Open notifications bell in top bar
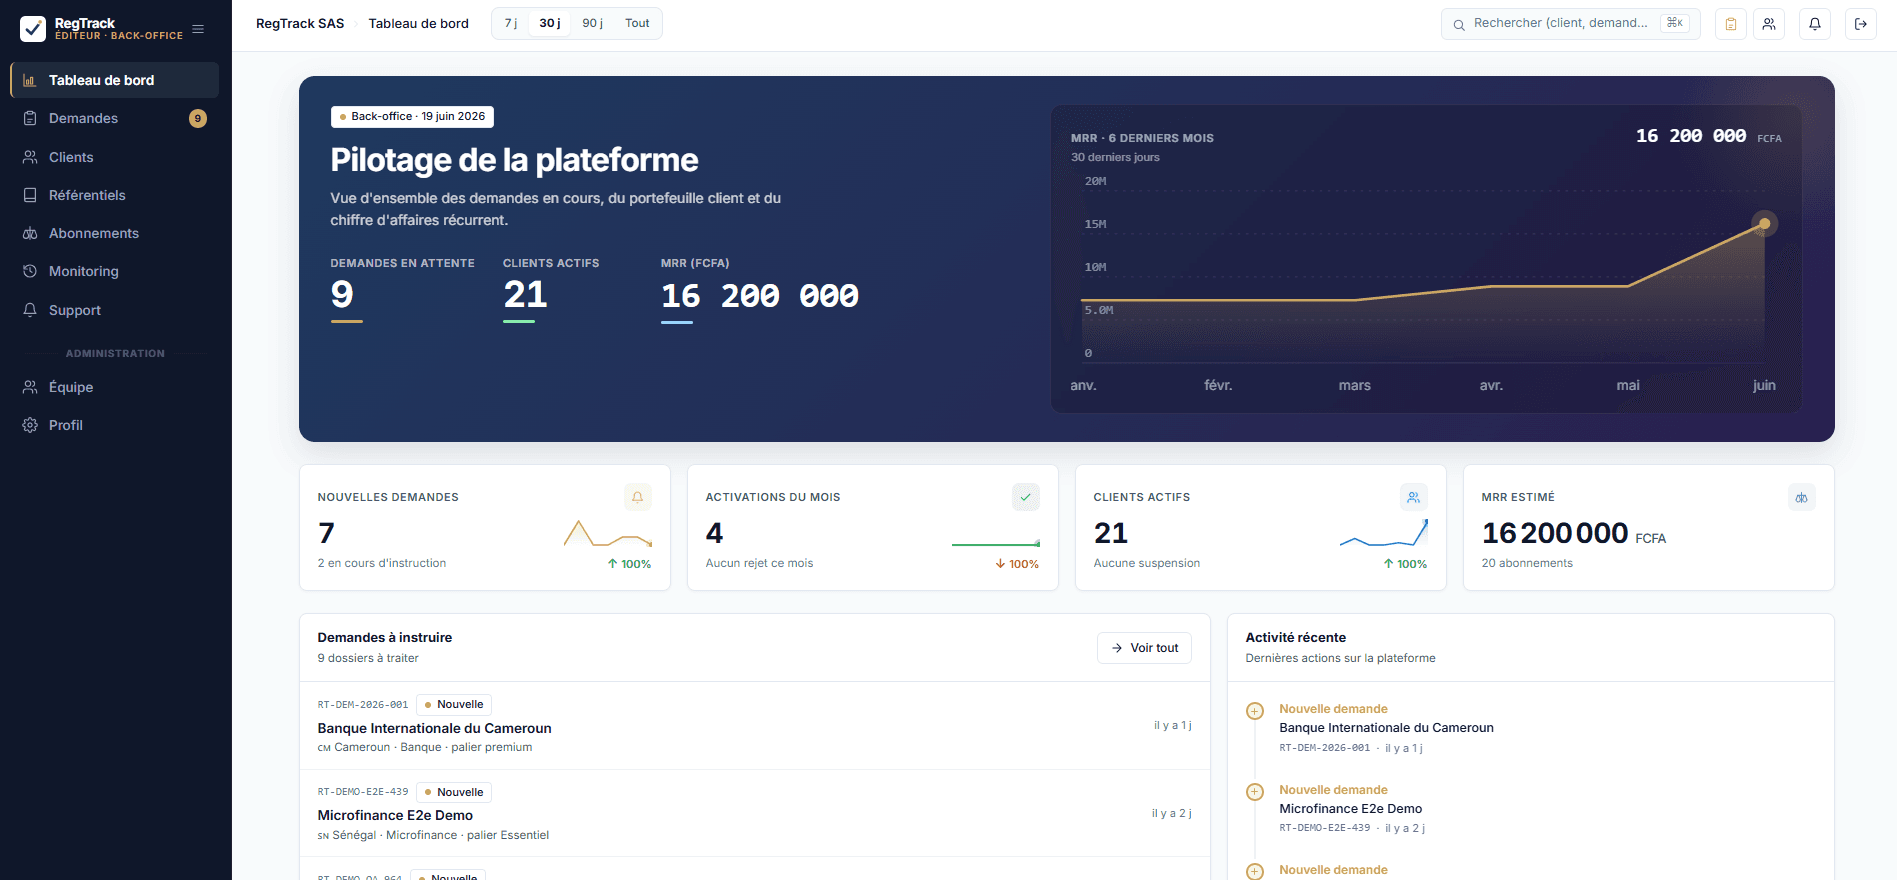This screenshot has width=1897, height=880. (1815, 24)
